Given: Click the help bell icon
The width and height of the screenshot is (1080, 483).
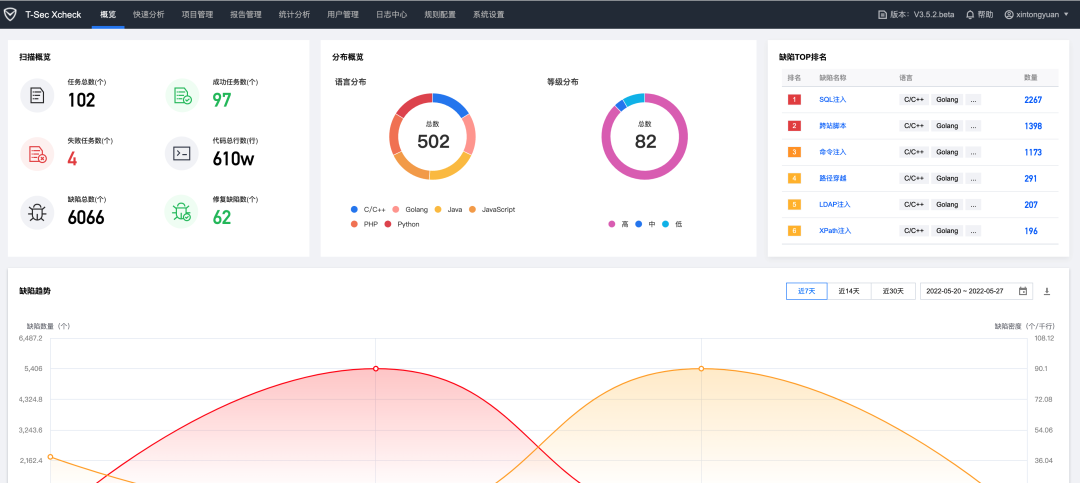Looking at the screenshot, I should pos(970,14).
